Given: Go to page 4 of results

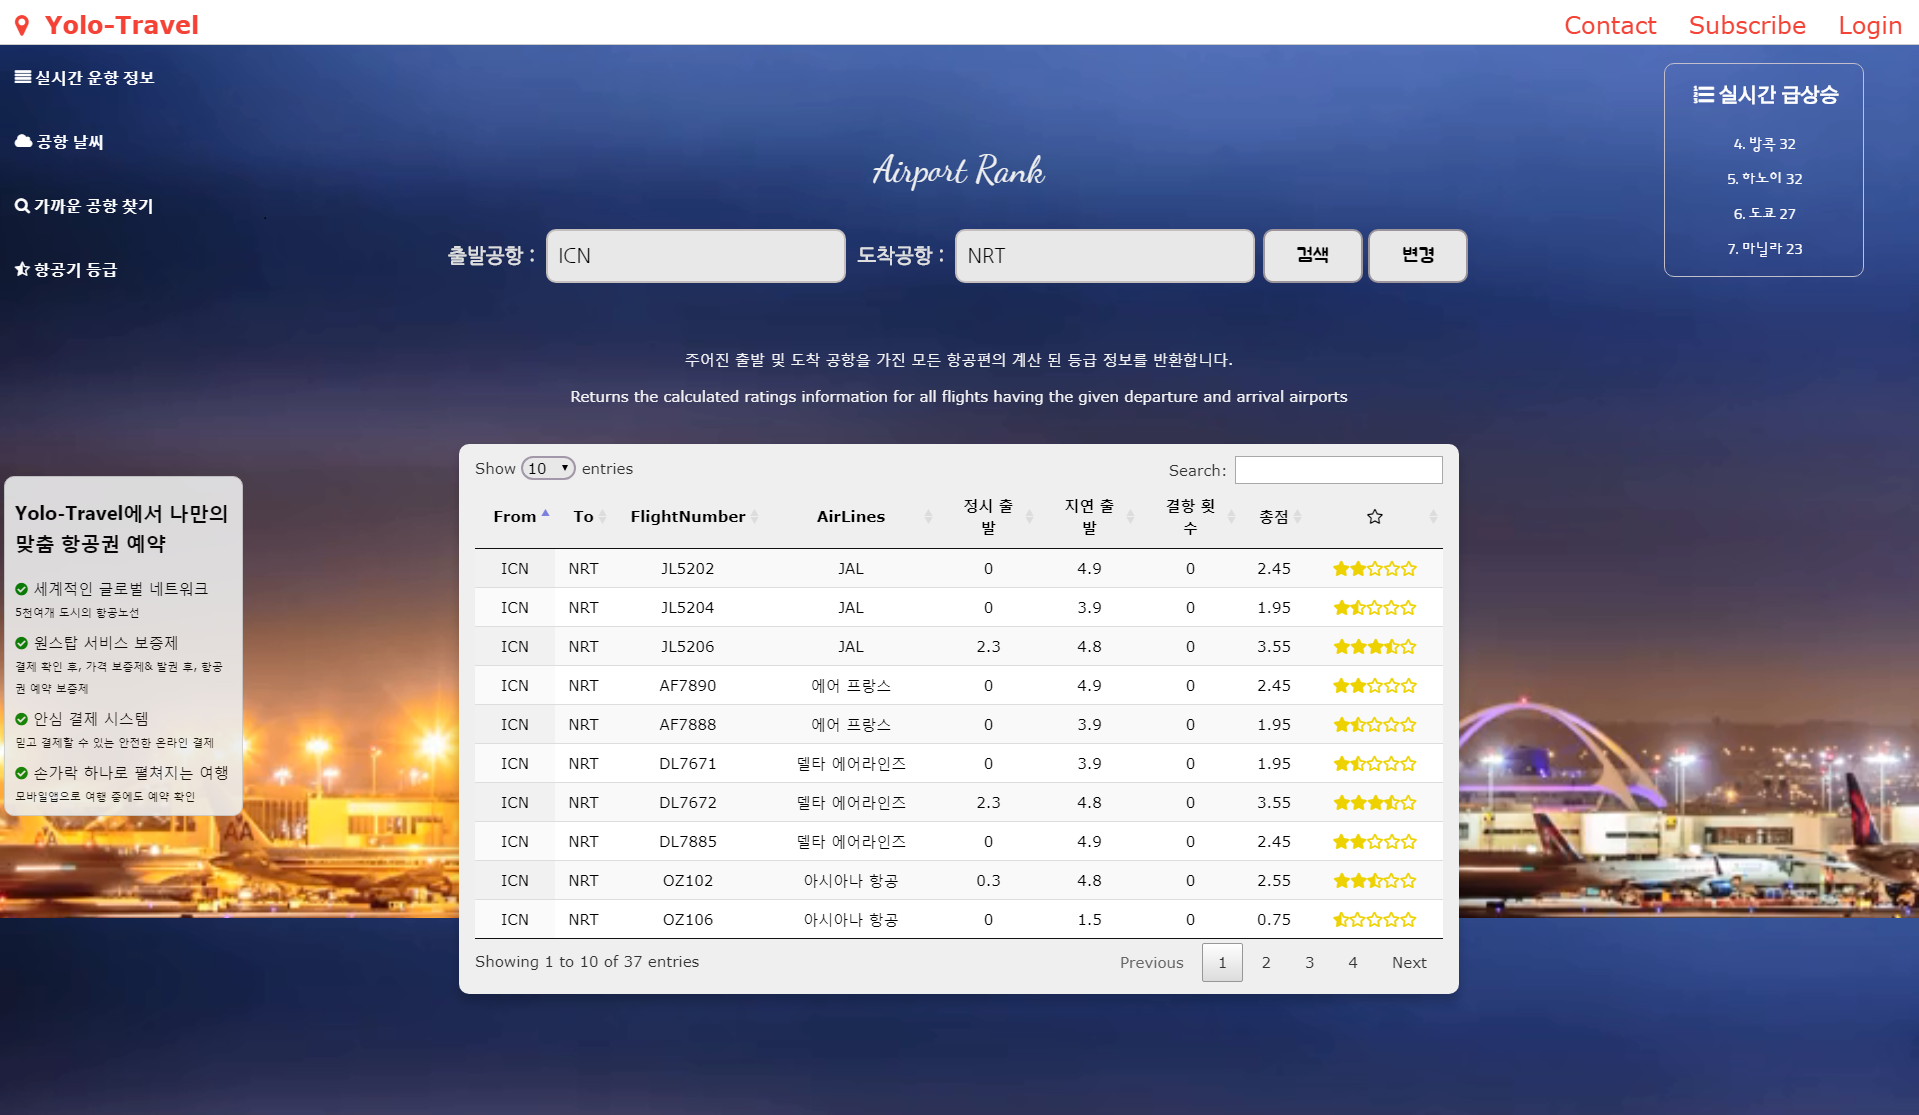Looking at the screenshot, I should [x=1352, y=963].
